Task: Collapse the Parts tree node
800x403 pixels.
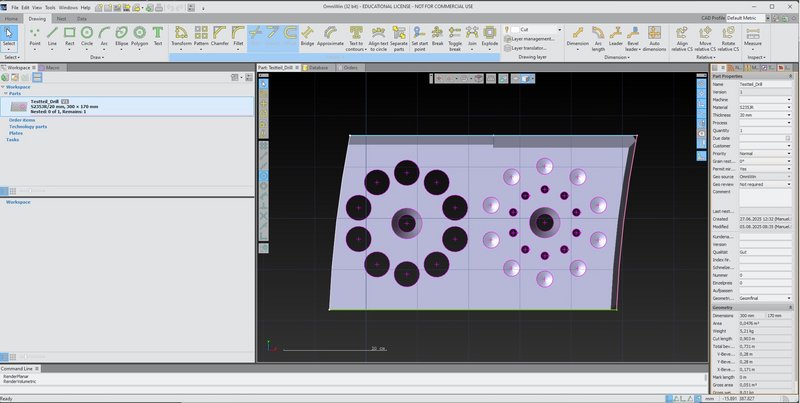Action: click(4, 94)
